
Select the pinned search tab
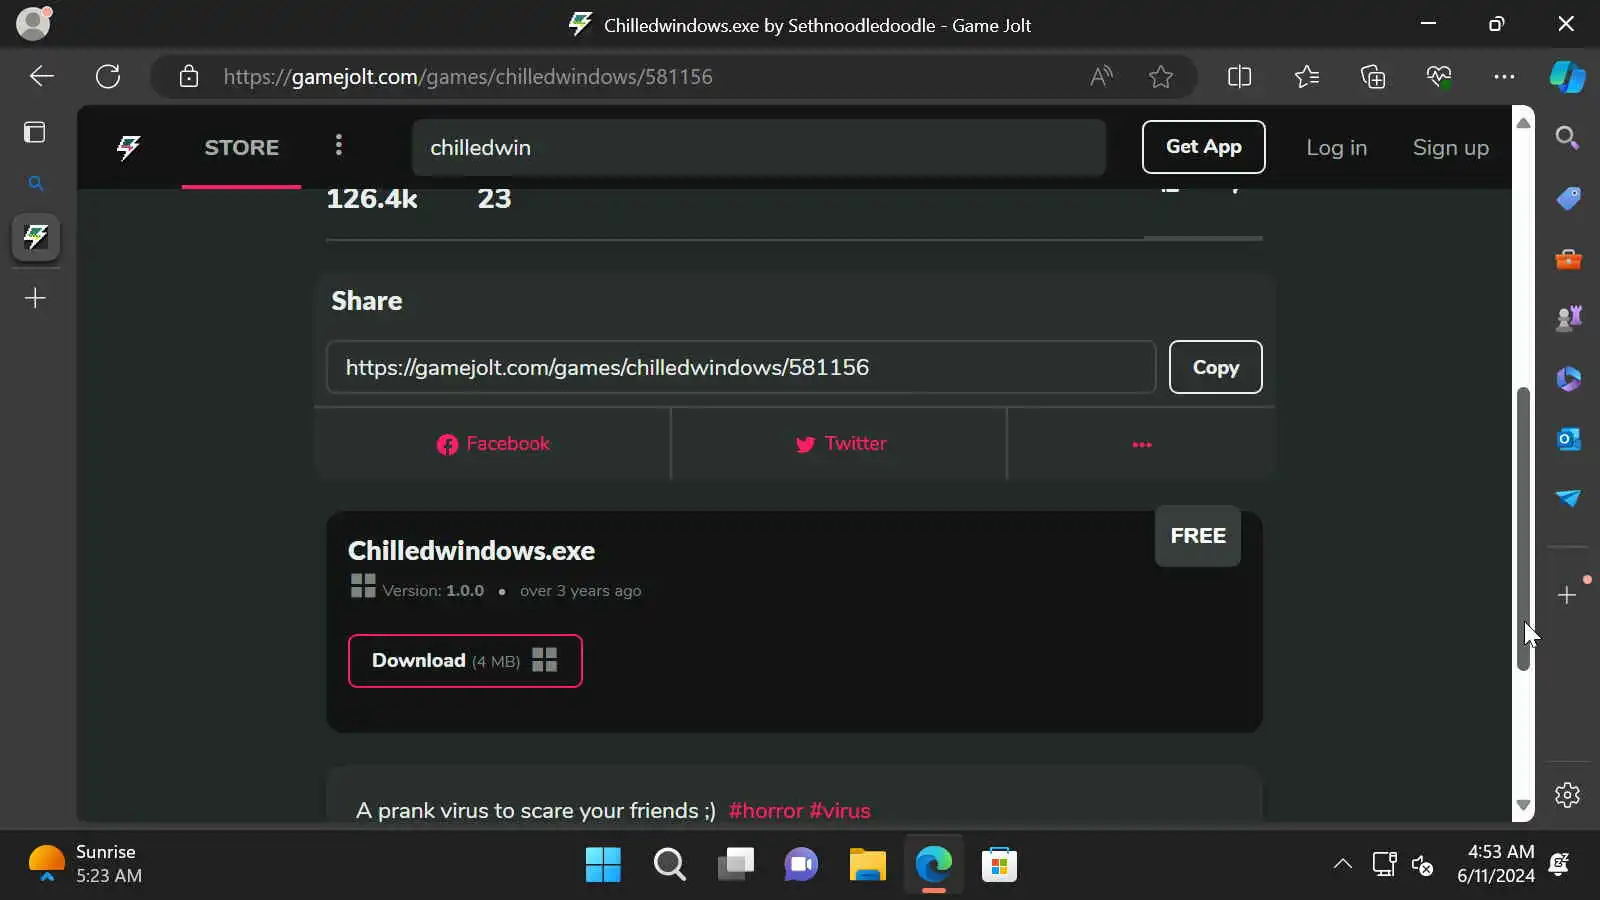click(35, 184)
